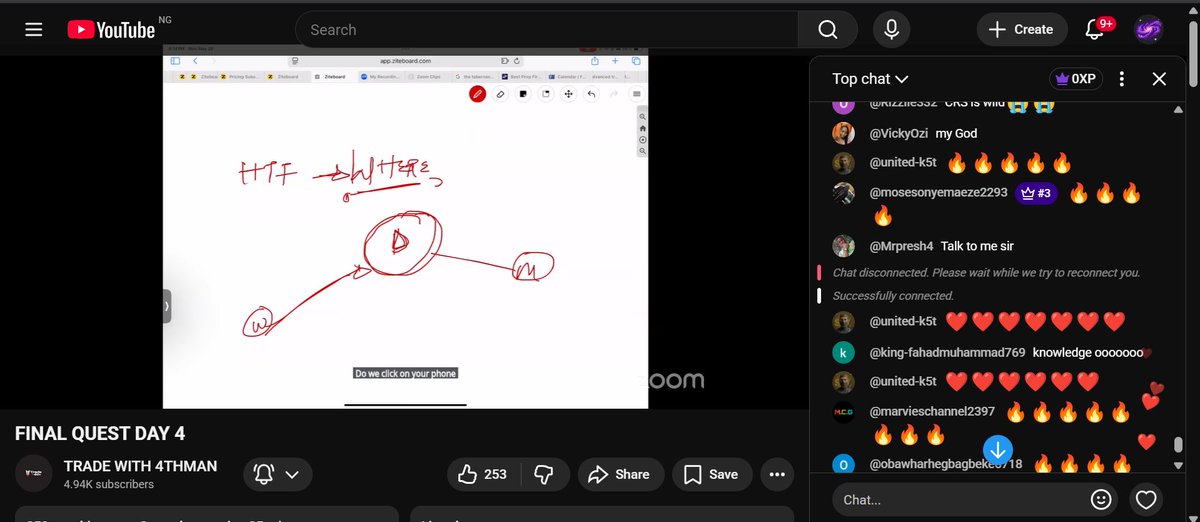Open the TRADE WITH 4THMAN channel name
The width and height of the screenshot is (1200, 522).
click(x=140, y=466)
